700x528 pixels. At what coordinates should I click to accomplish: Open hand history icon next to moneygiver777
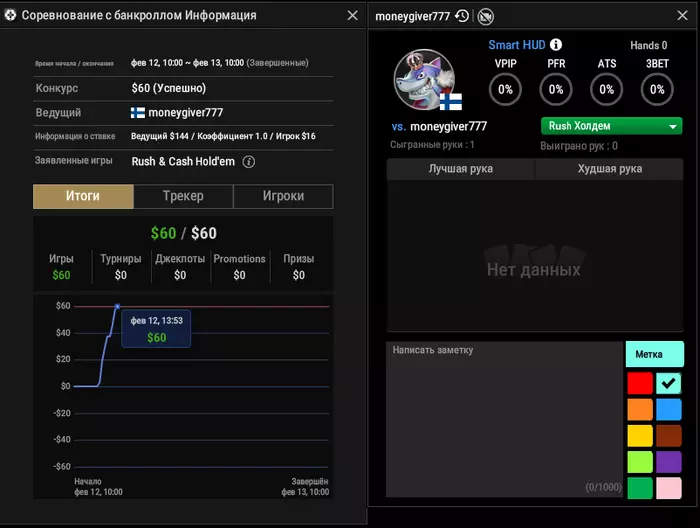tap(462, 16)
